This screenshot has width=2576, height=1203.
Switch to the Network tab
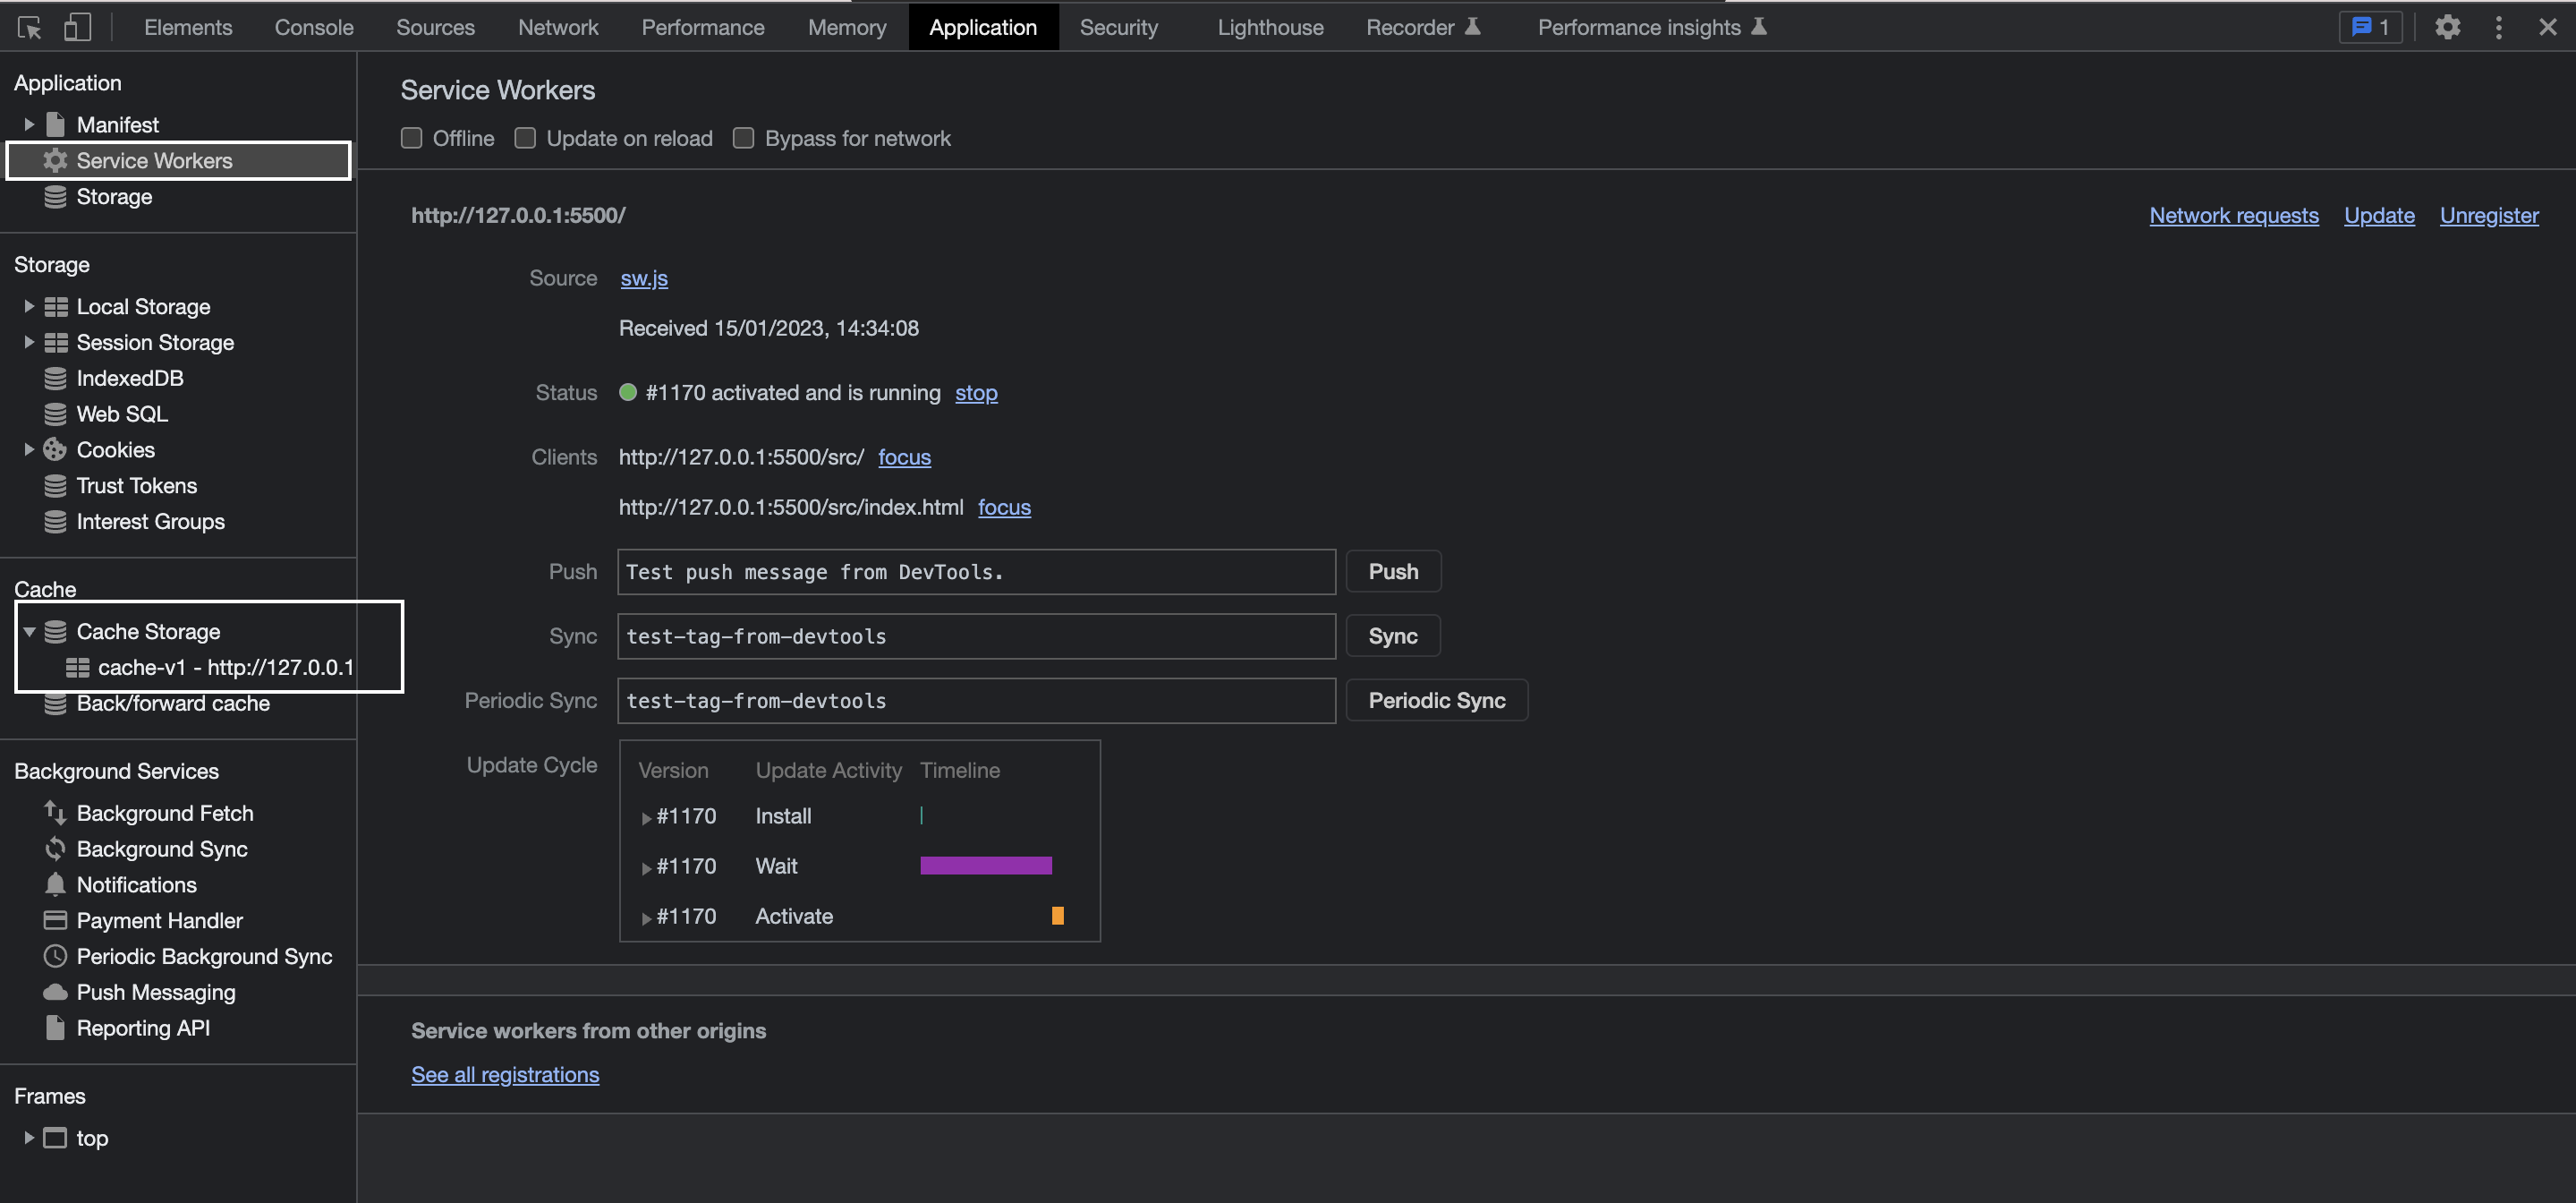[x=558, y=27]
